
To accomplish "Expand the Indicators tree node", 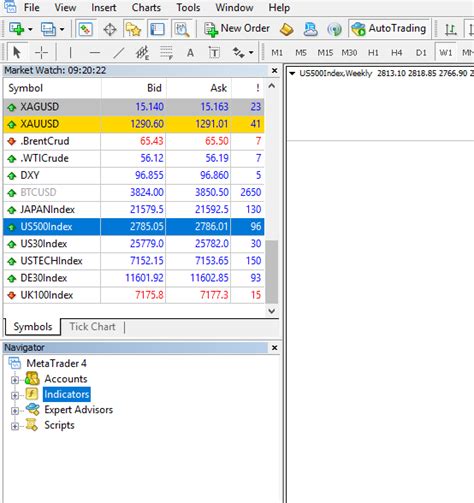I will 15,395.
